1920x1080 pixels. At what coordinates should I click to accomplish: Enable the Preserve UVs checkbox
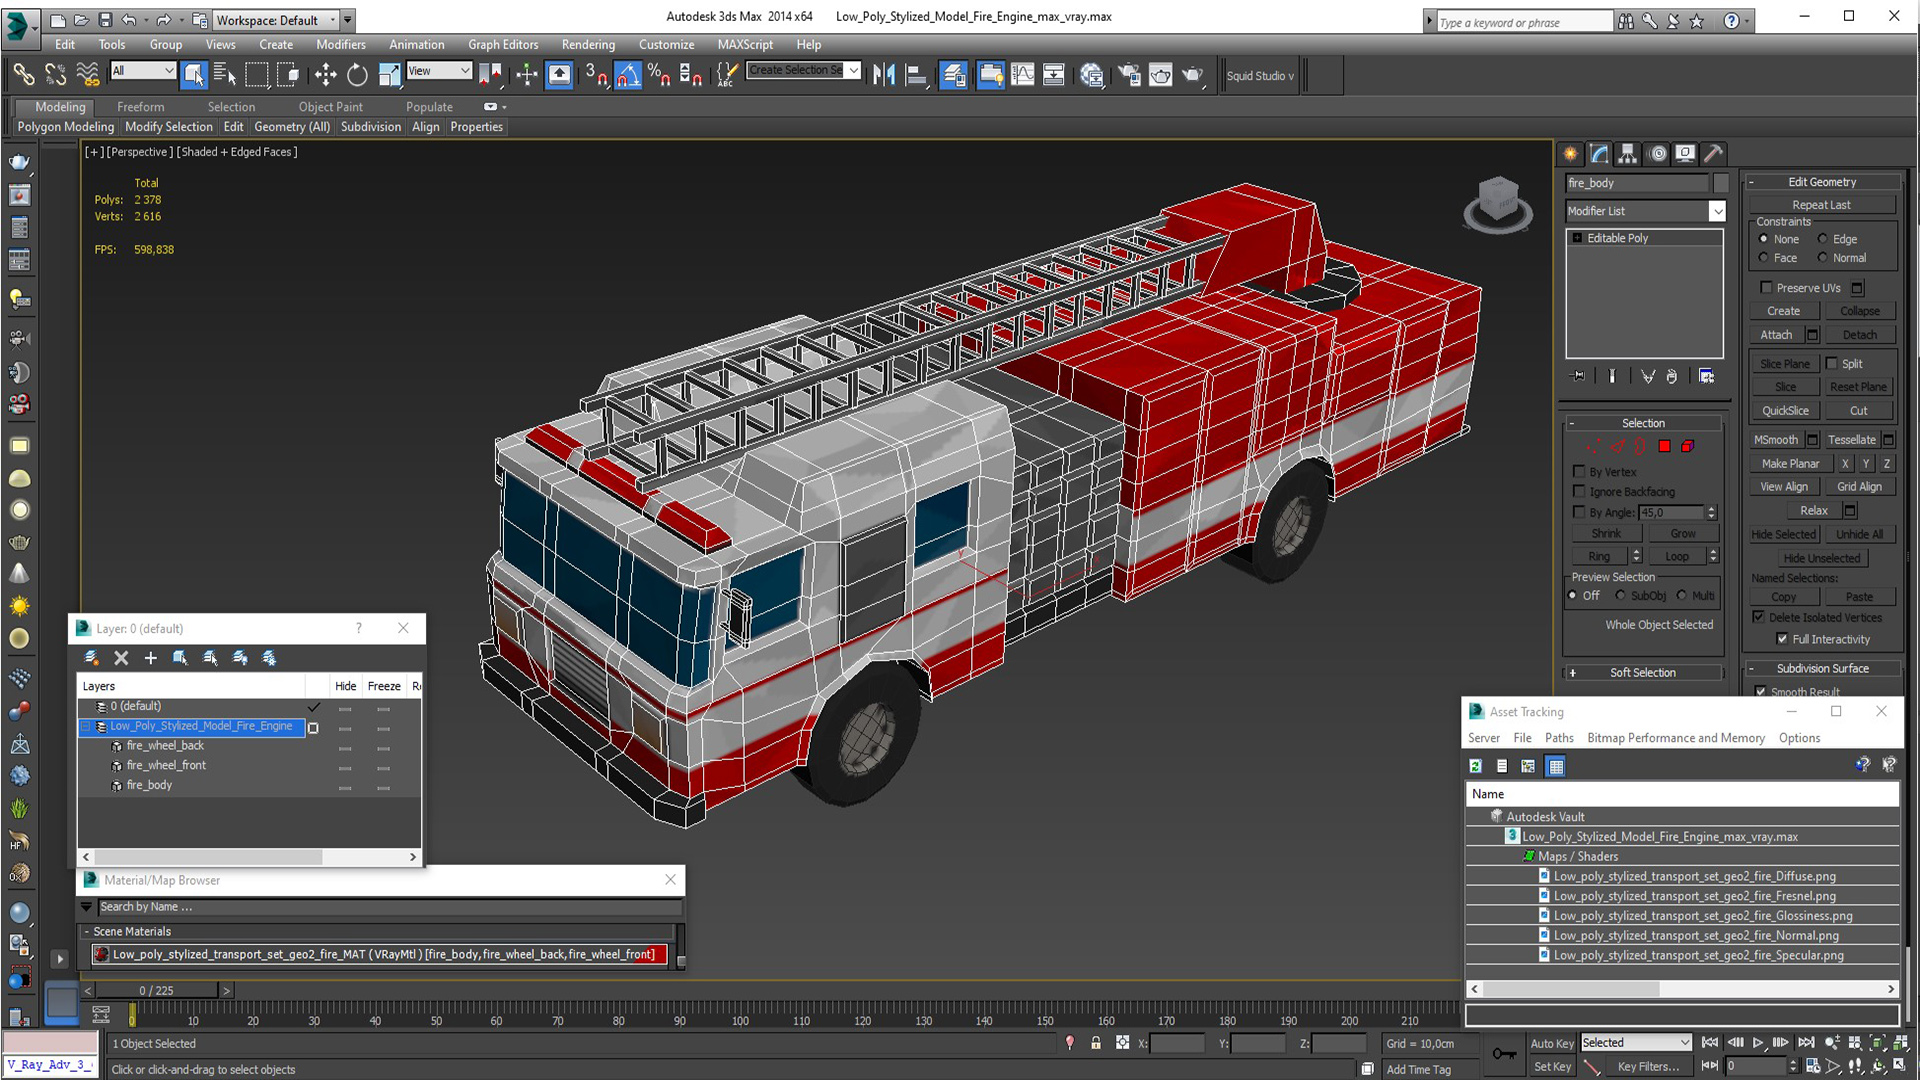pos(1767,288)
